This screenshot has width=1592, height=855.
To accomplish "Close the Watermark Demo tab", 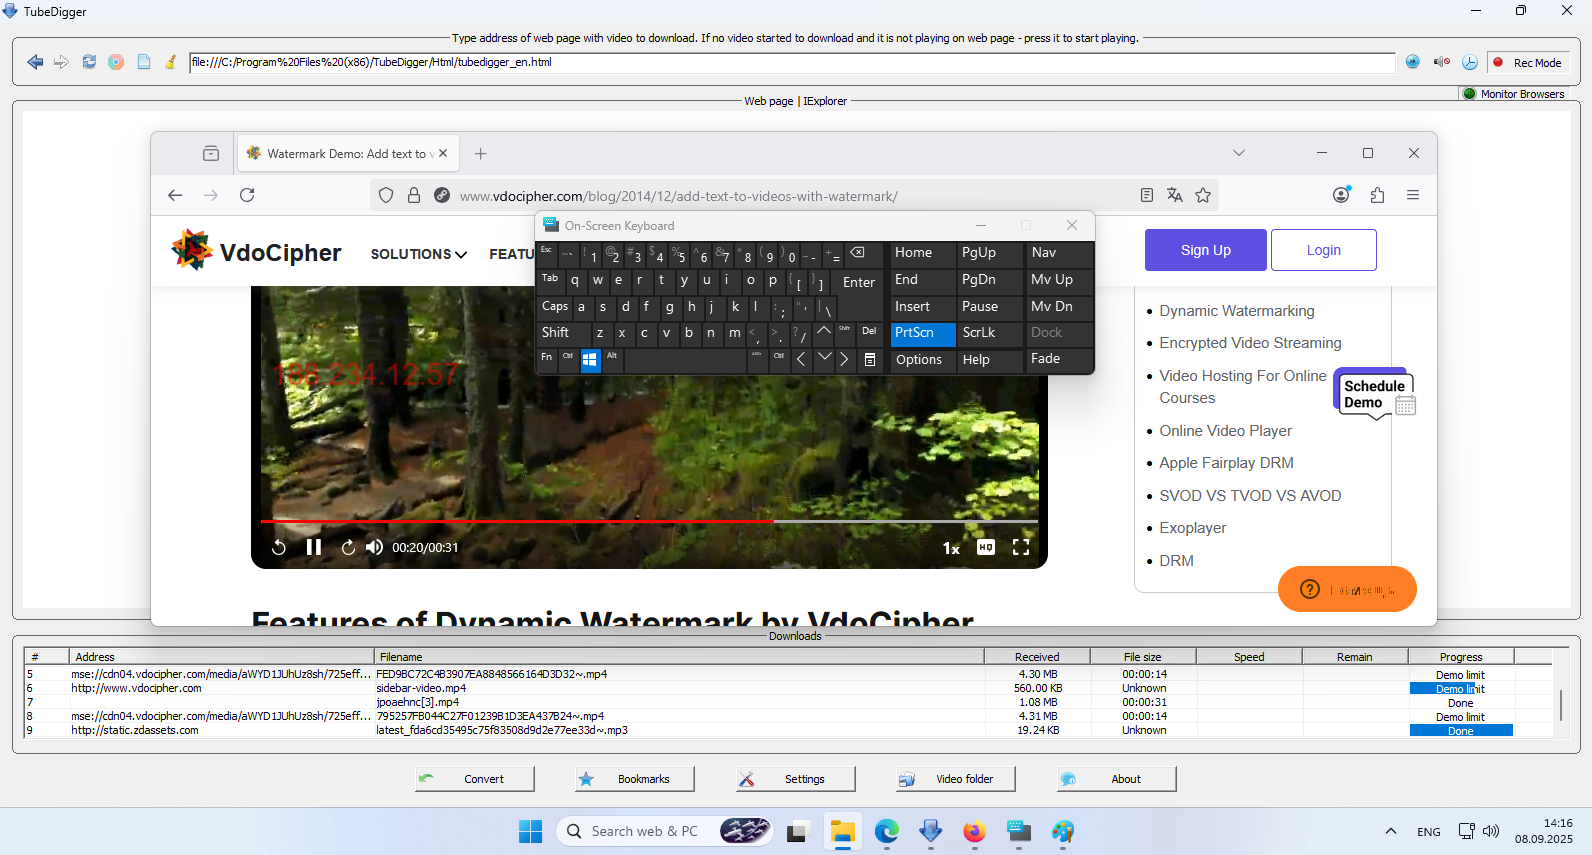I will 443,154.
